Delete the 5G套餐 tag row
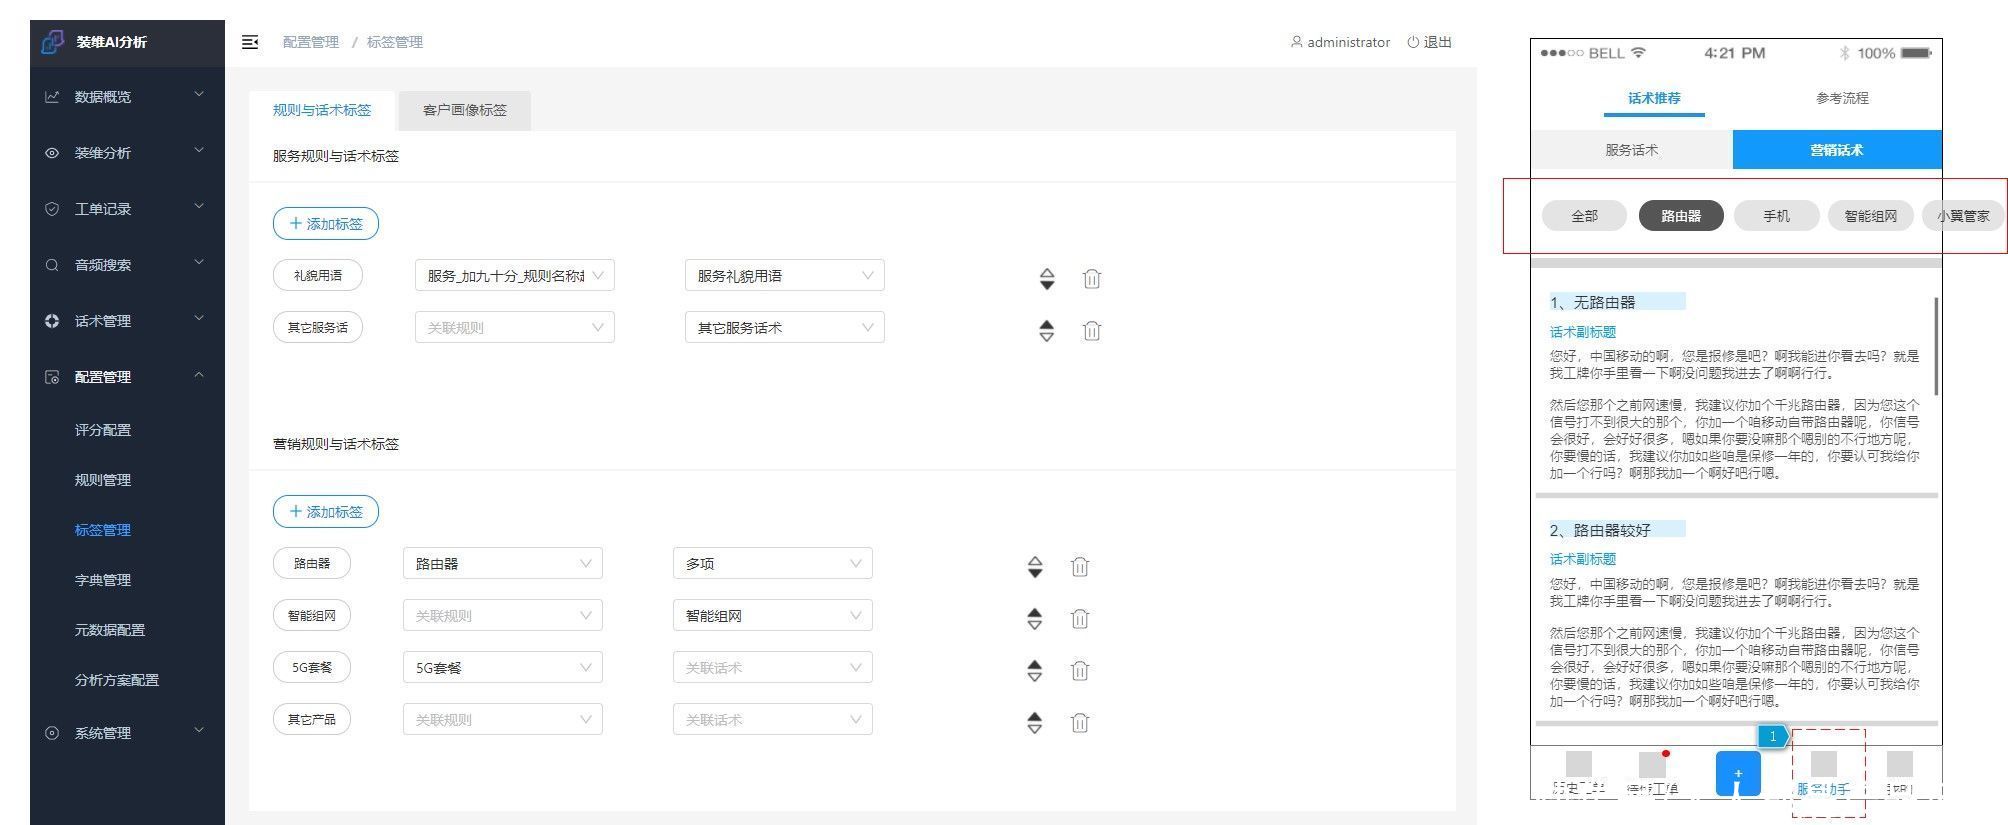 pyautogui.click(x=1080, y=671)
